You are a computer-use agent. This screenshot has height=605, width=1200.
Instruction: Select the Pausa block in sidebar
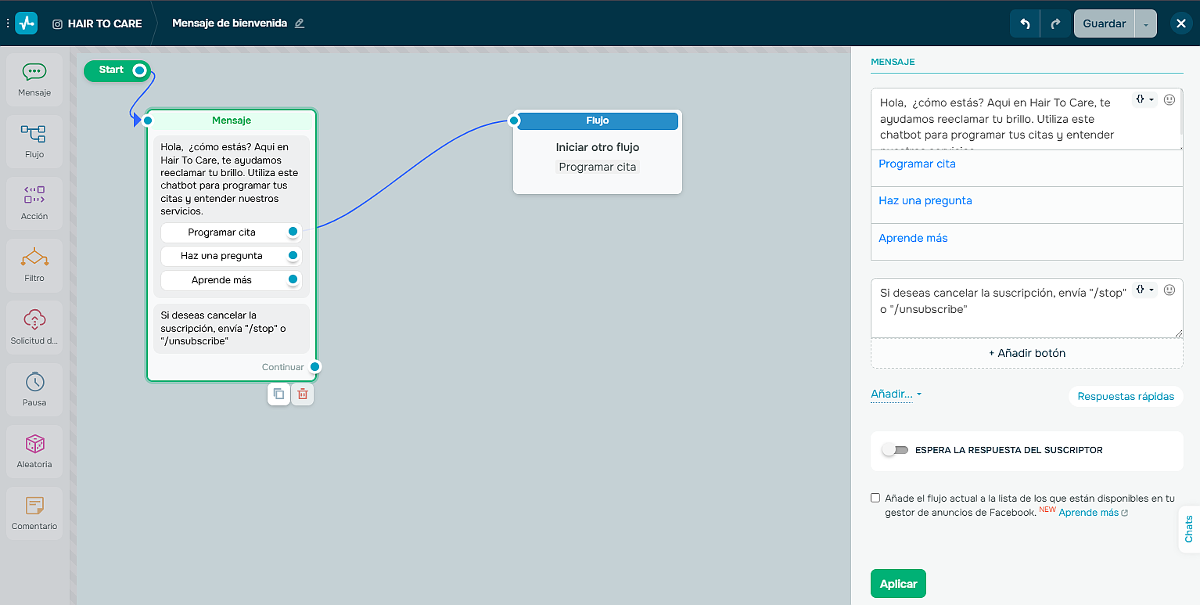click(34, 390)
